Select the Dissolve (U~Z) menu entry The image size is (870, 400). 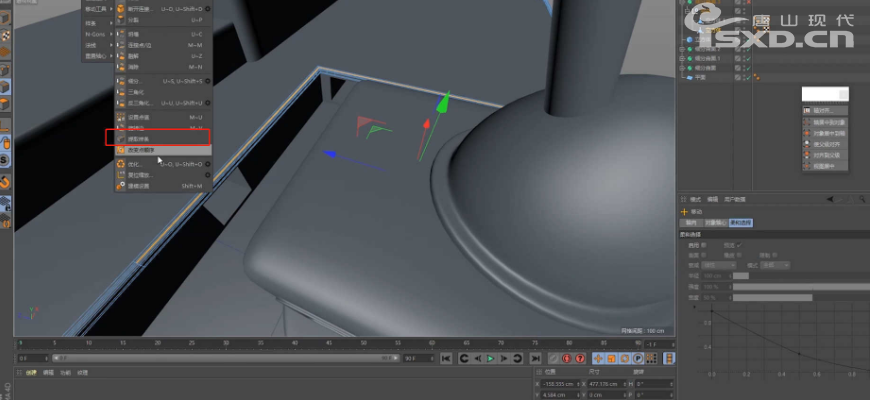coord(134,56)
